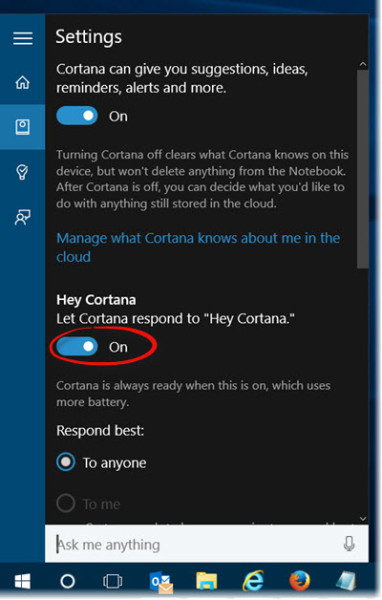The width and height of the screenshot is (382, 600).
Task: Click the scroll up arrow of settings
Action: (363, 64)
